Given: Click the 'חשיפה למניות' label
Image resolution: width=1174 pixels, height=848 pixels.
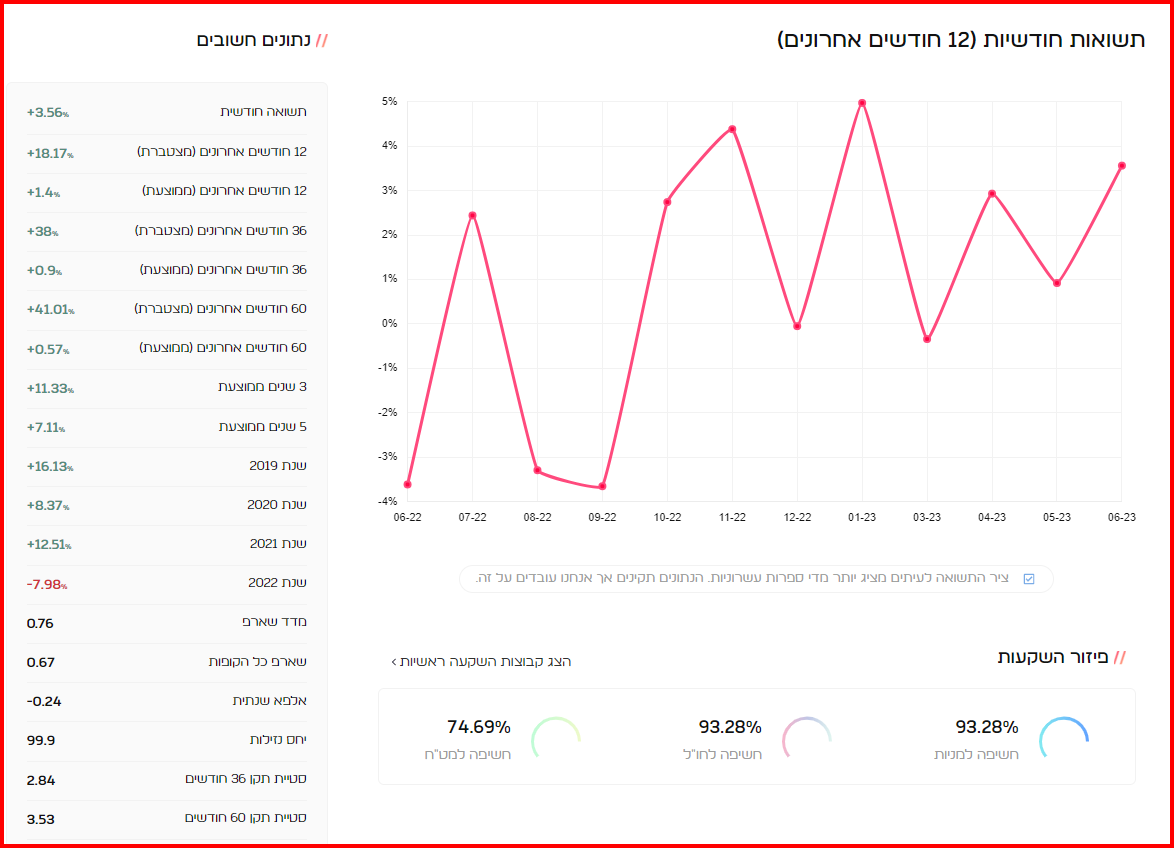Looking at the screenshot, I should pyautogui.click(x=976, y=754).
